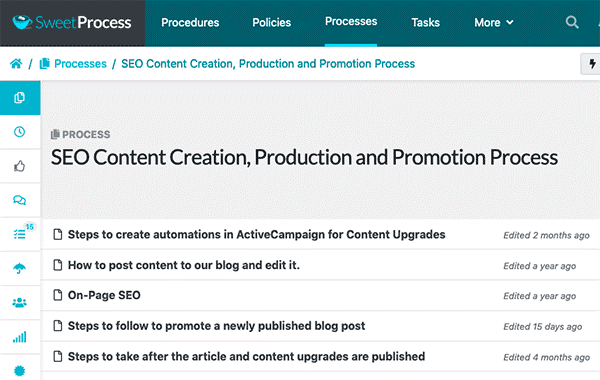Switch to the Policies tab
Screen dimensions: 600x380
272,23
